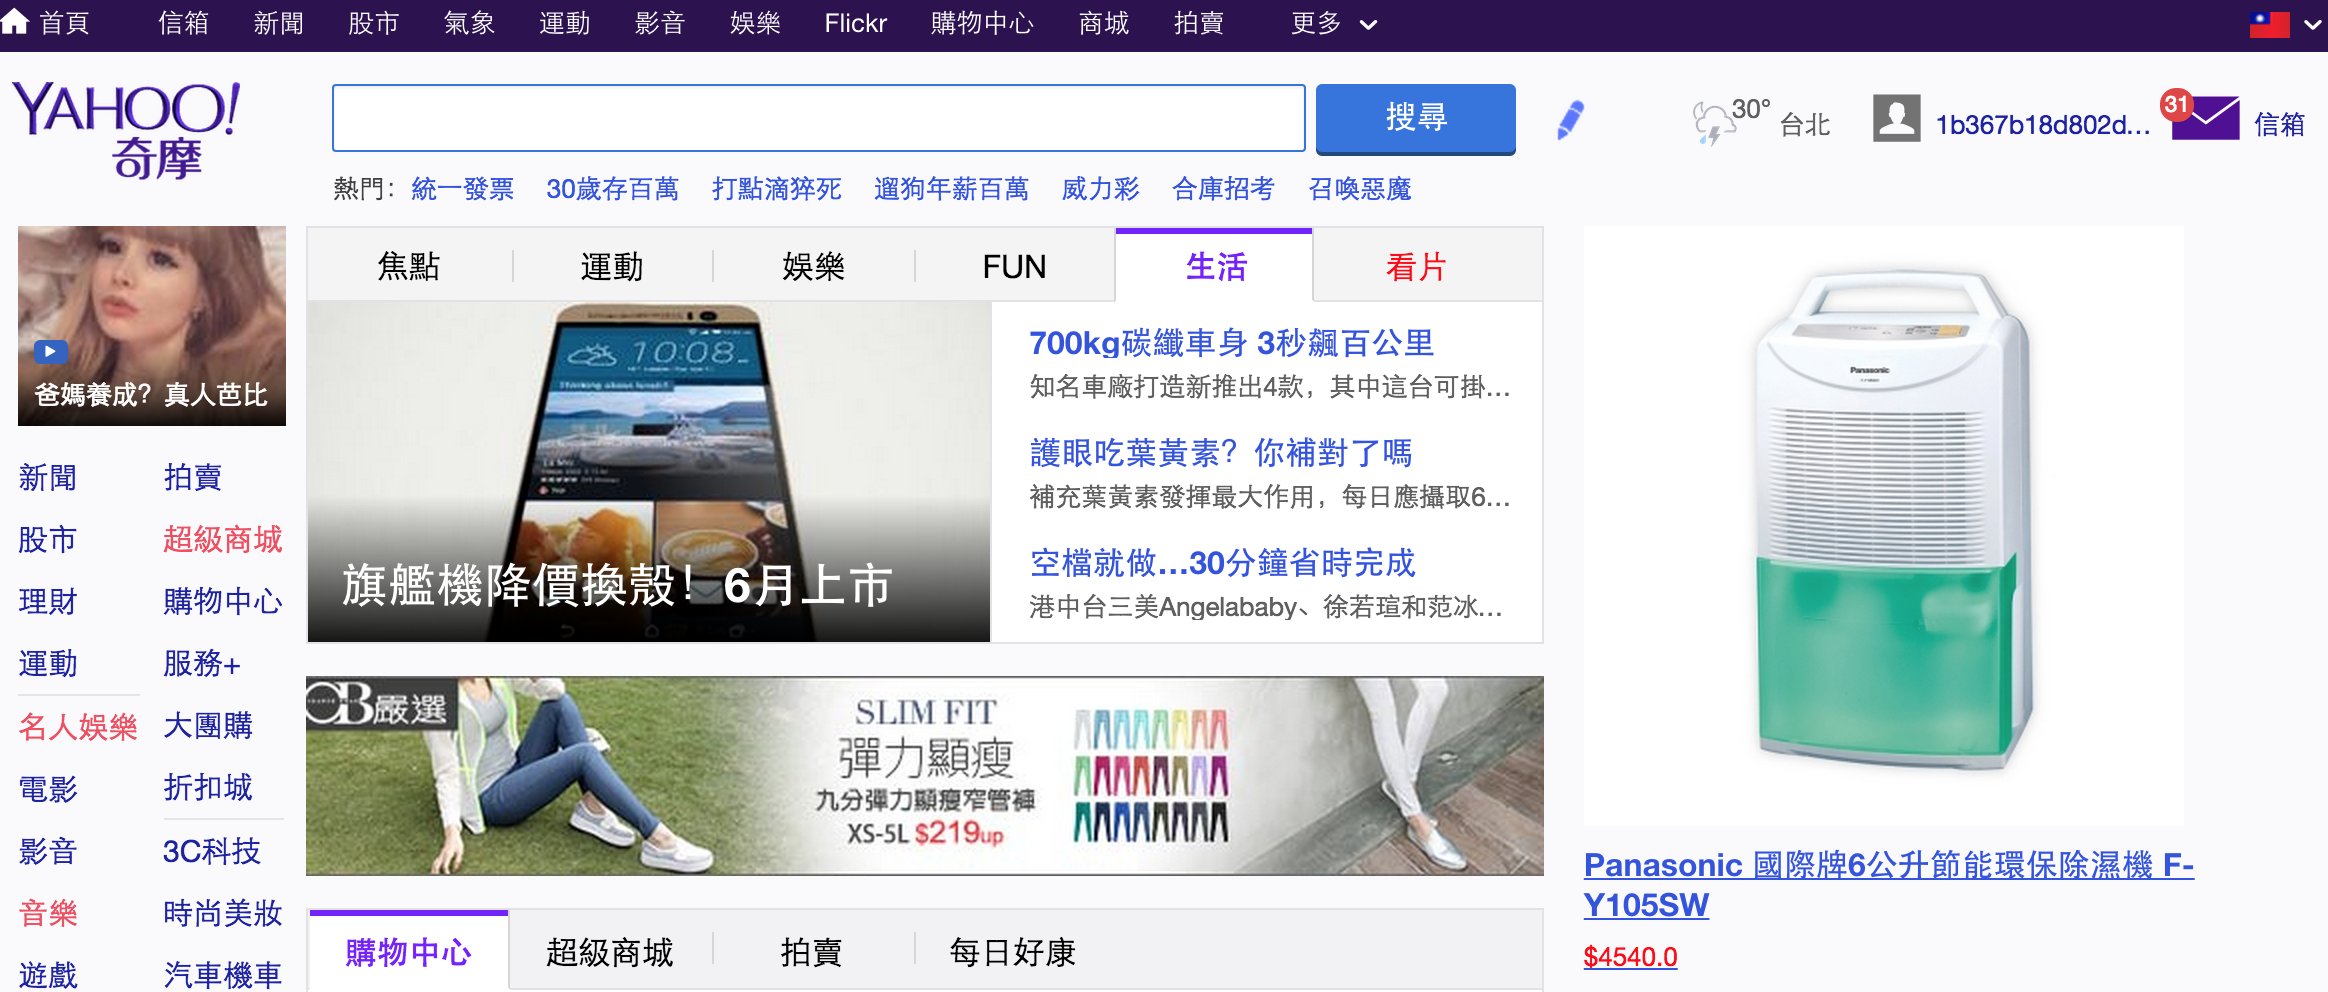Open headline 護眼吃葉黃素？你補對了嗎
The width and height of the screenshot is (2328, 992).
(x=1220, y=453)
